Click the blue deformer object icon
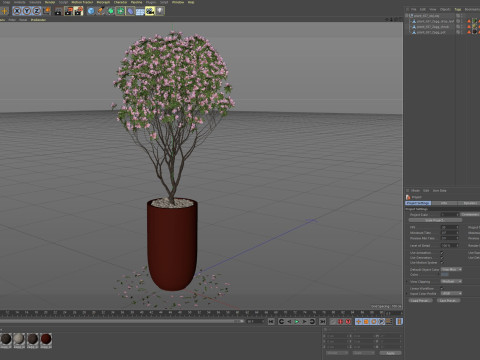This screenshot has width=480, height=360. tap(130, 11)
